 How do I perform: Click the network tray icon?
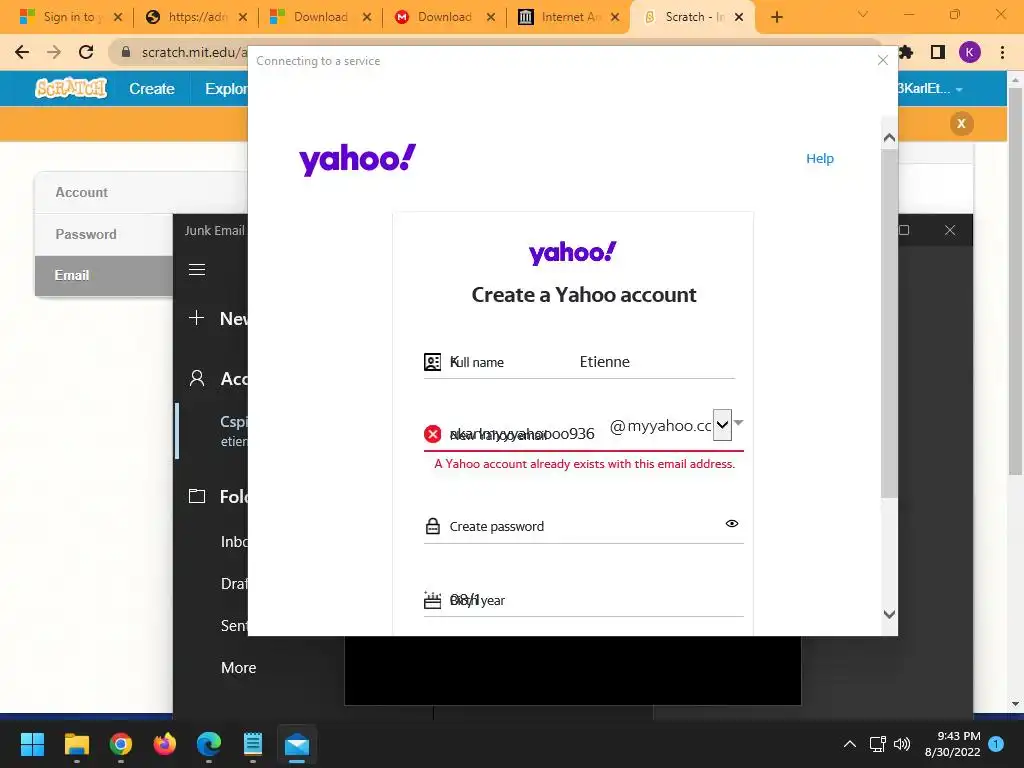(877, 744)
